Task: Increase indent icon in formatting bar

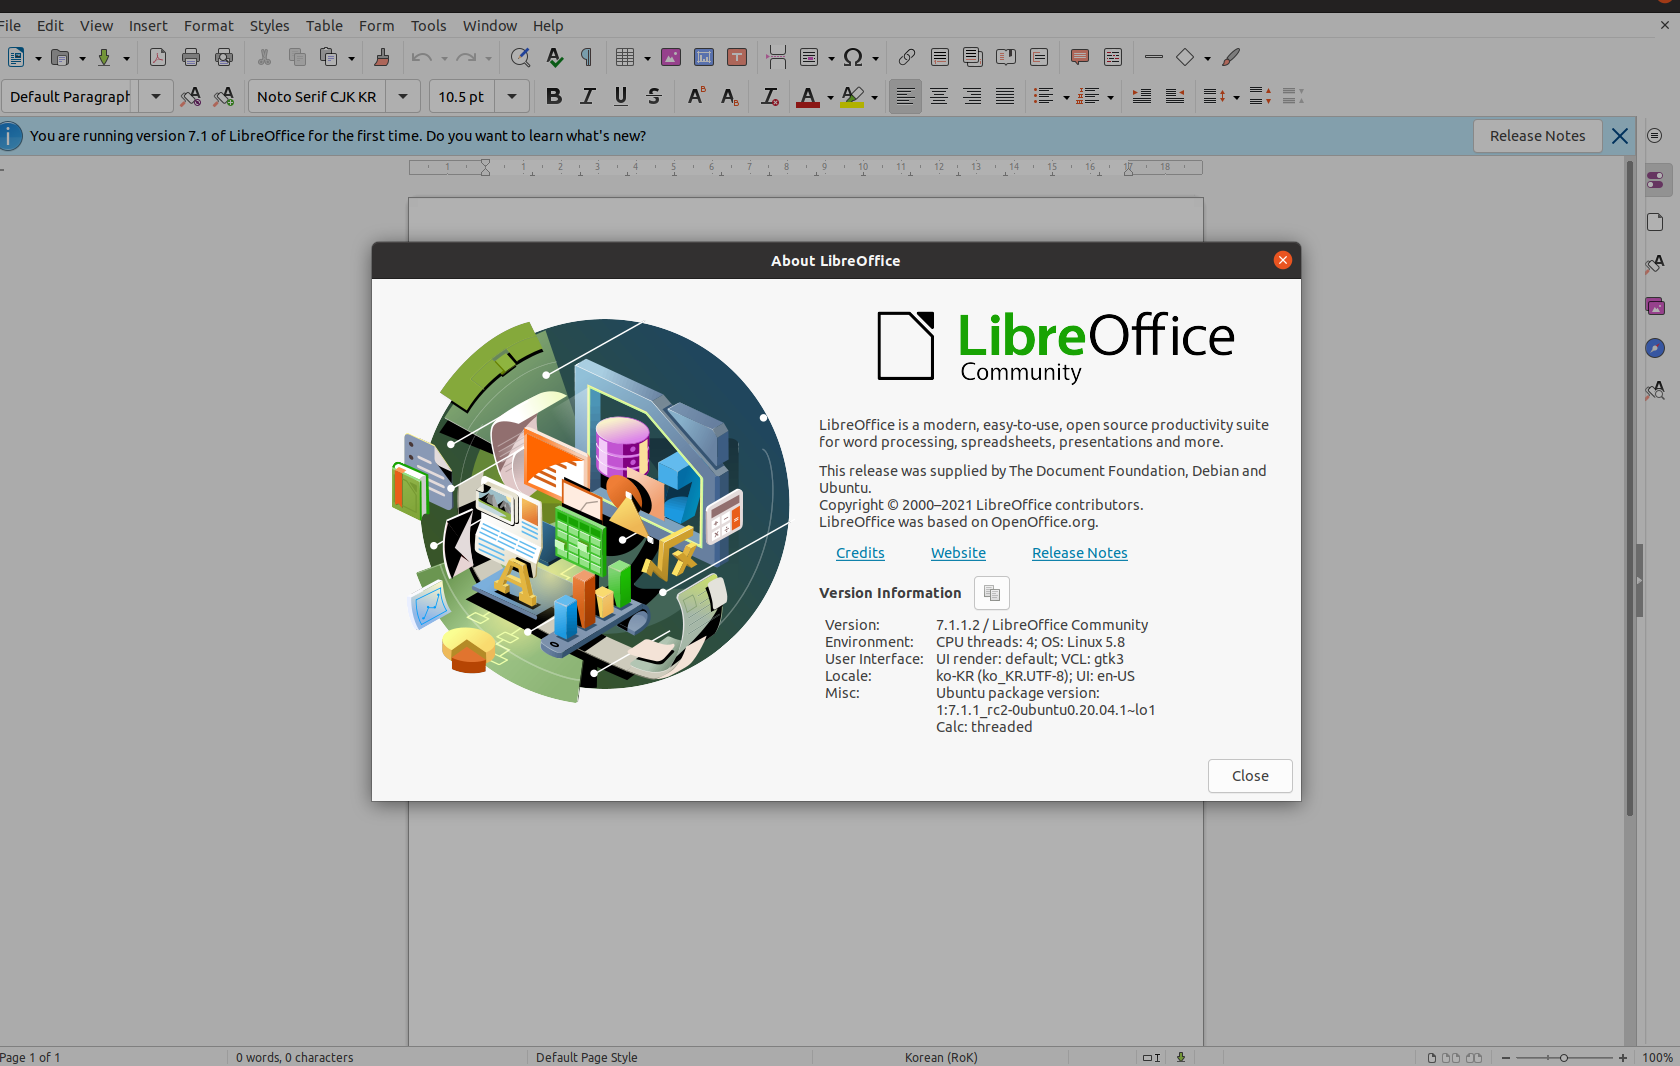Action: [1141, 96]
